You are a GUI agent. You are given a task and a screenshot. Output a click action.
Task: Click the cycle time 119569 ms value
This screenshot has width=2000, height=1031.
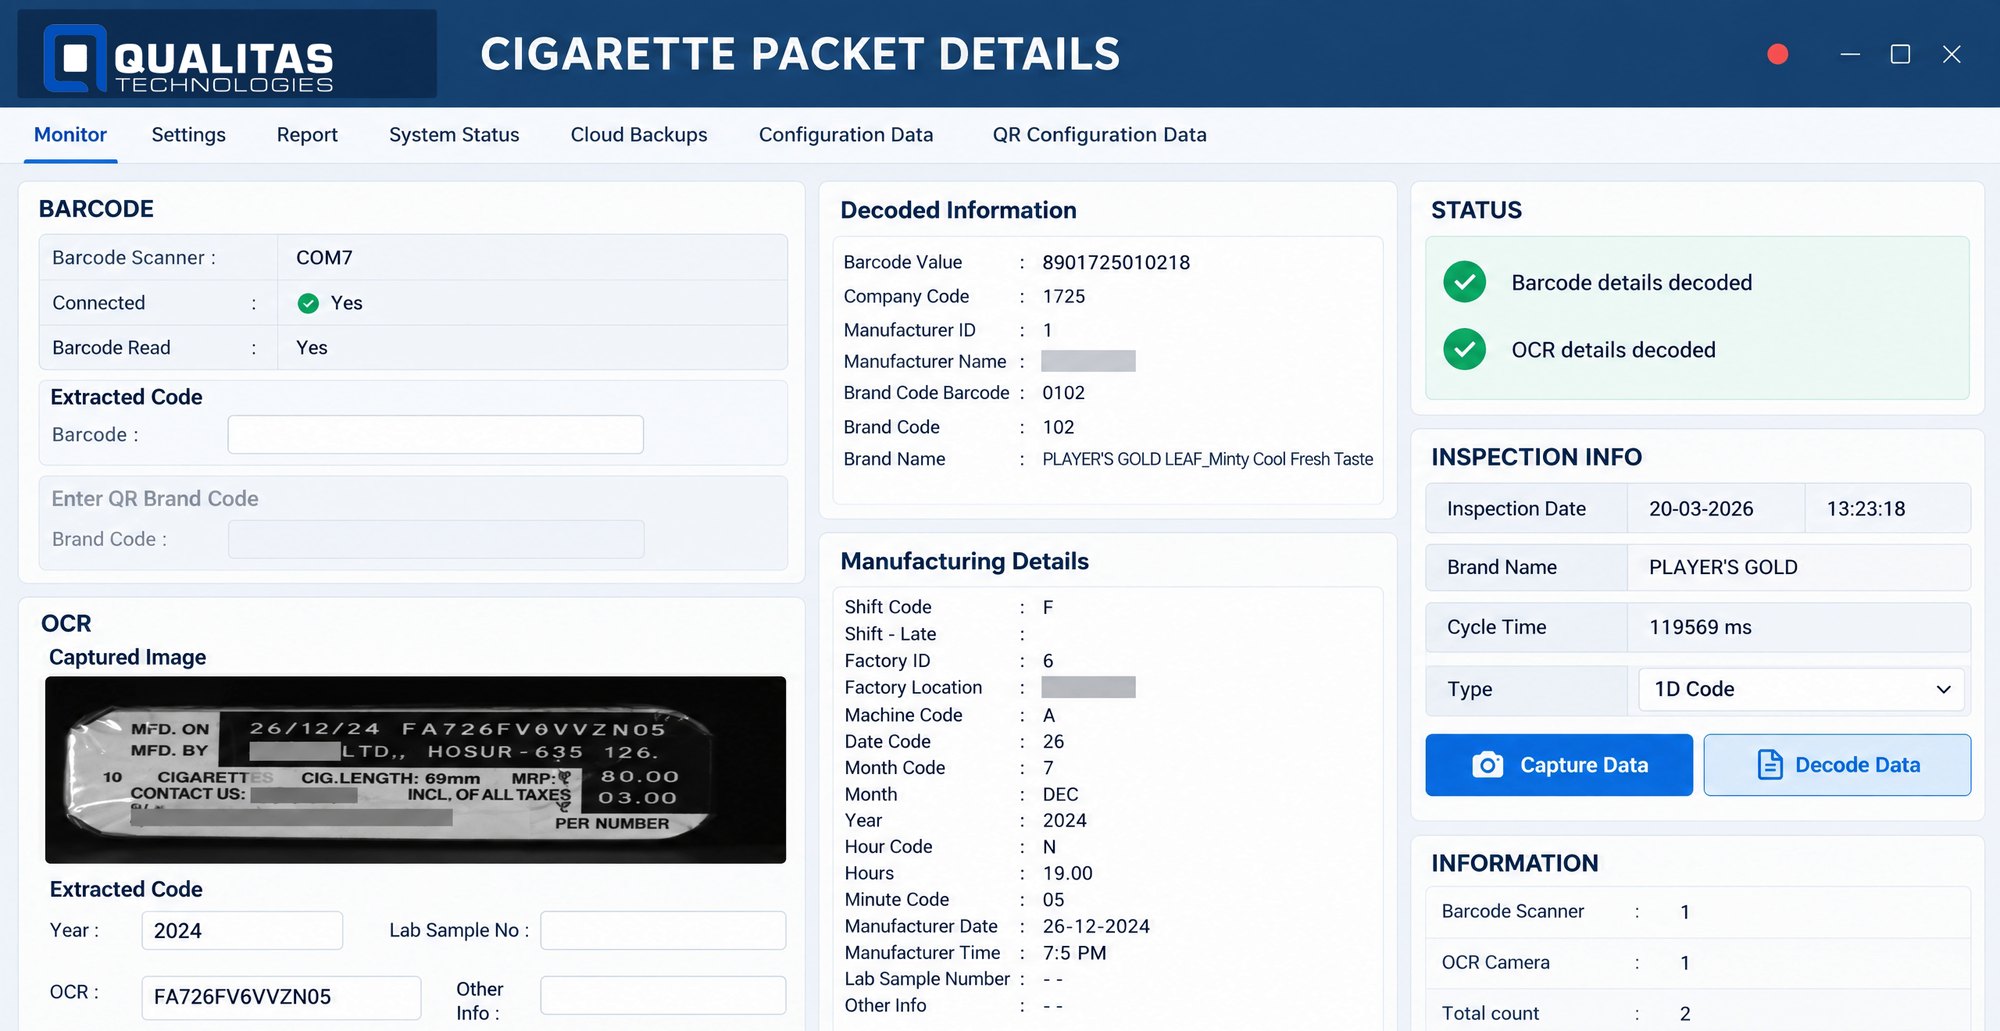click(1700, 627)
